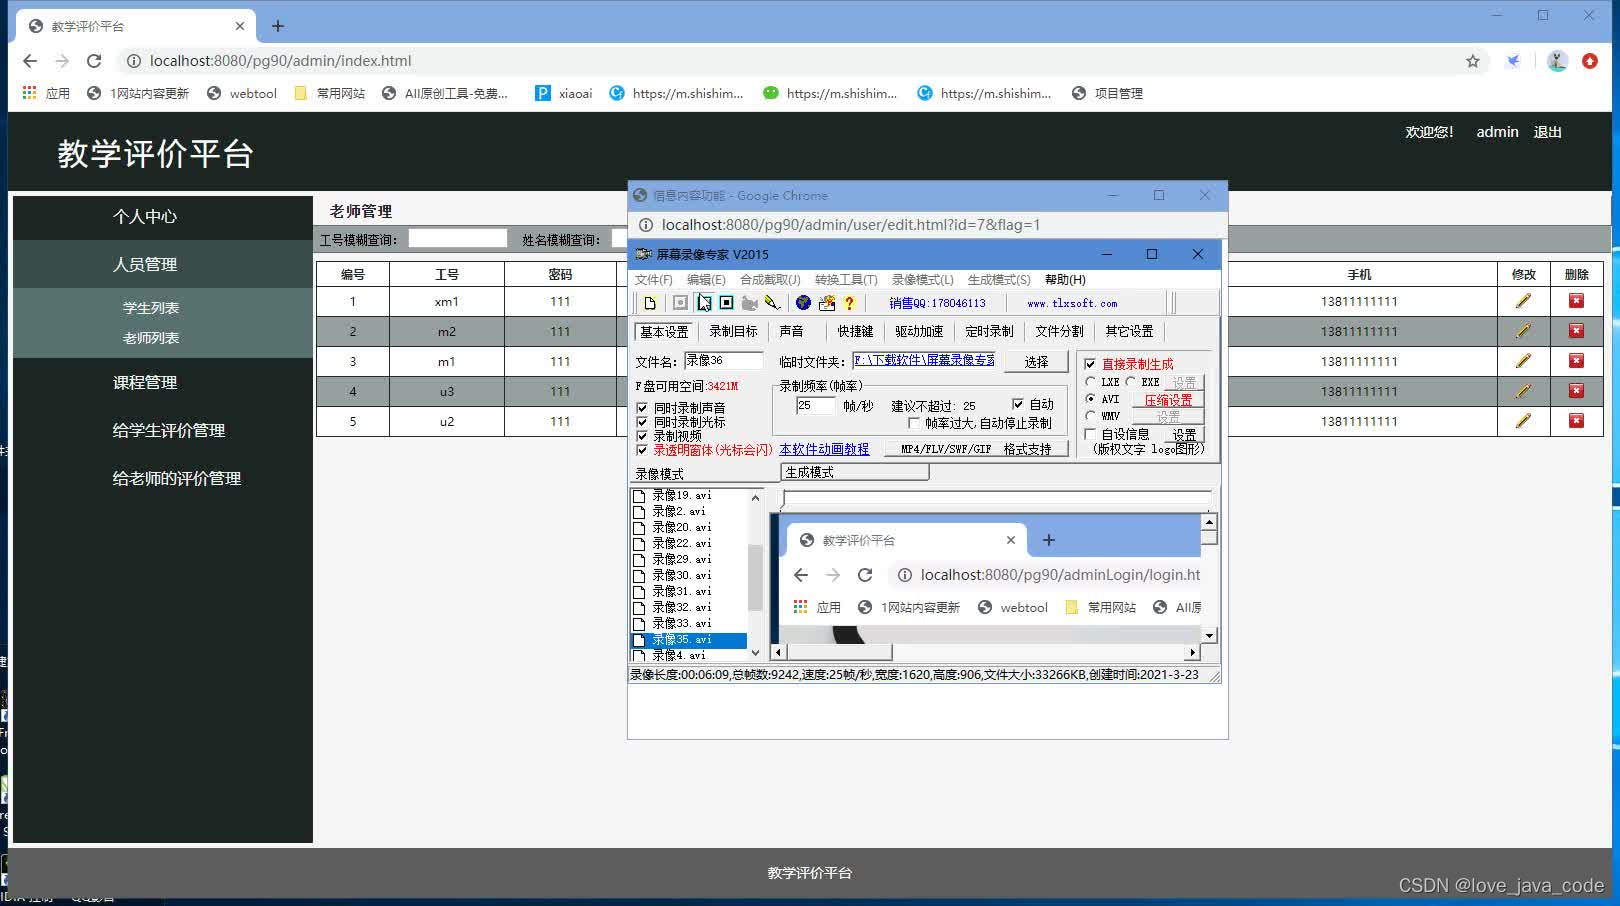Click the new file icon in recorder toolbar

[650, 303]
